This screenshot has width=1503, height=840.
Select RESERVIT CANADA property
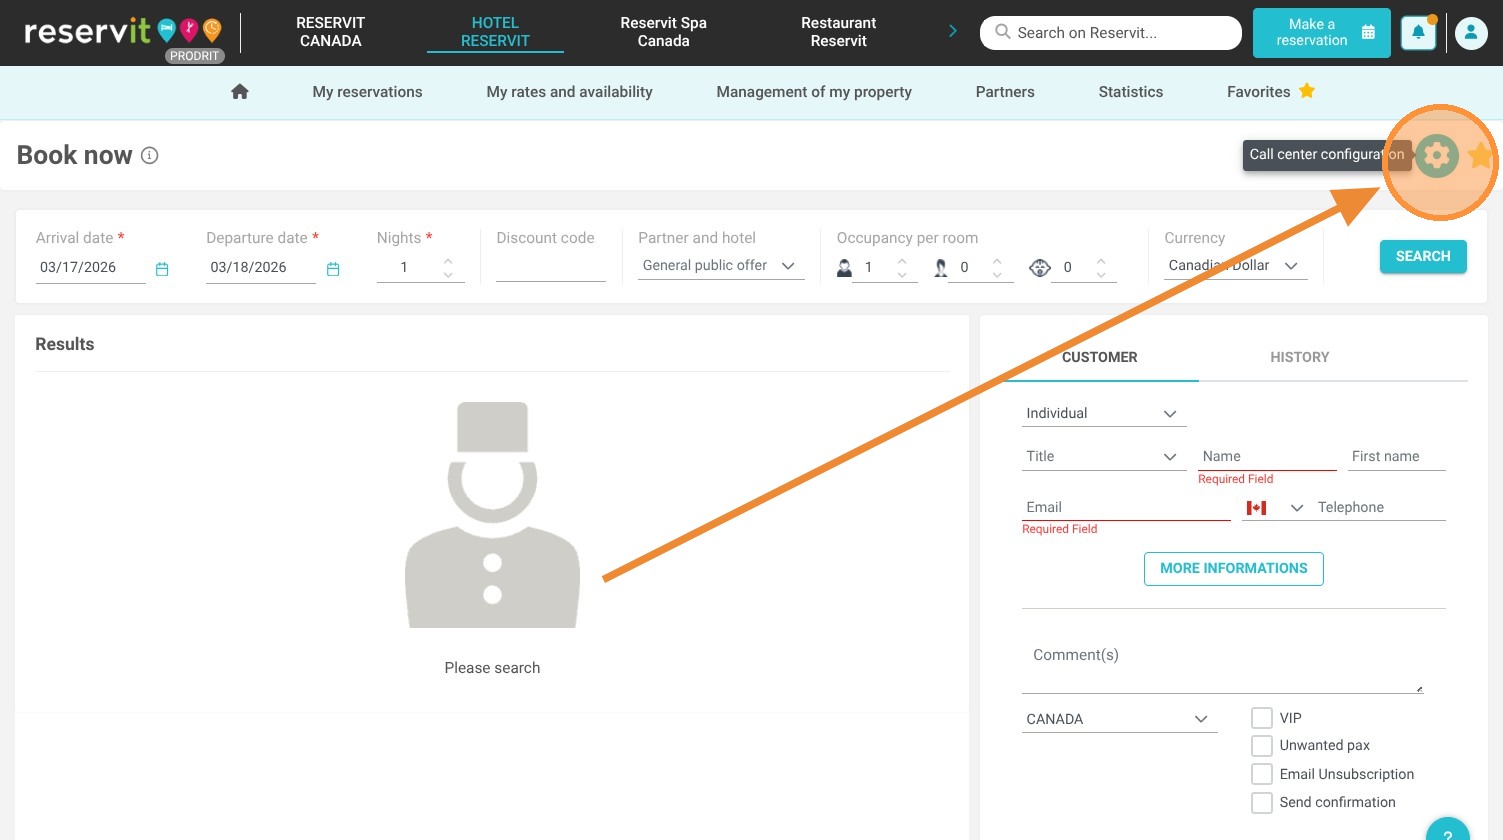pyautogui.click(x=331, y=32)
